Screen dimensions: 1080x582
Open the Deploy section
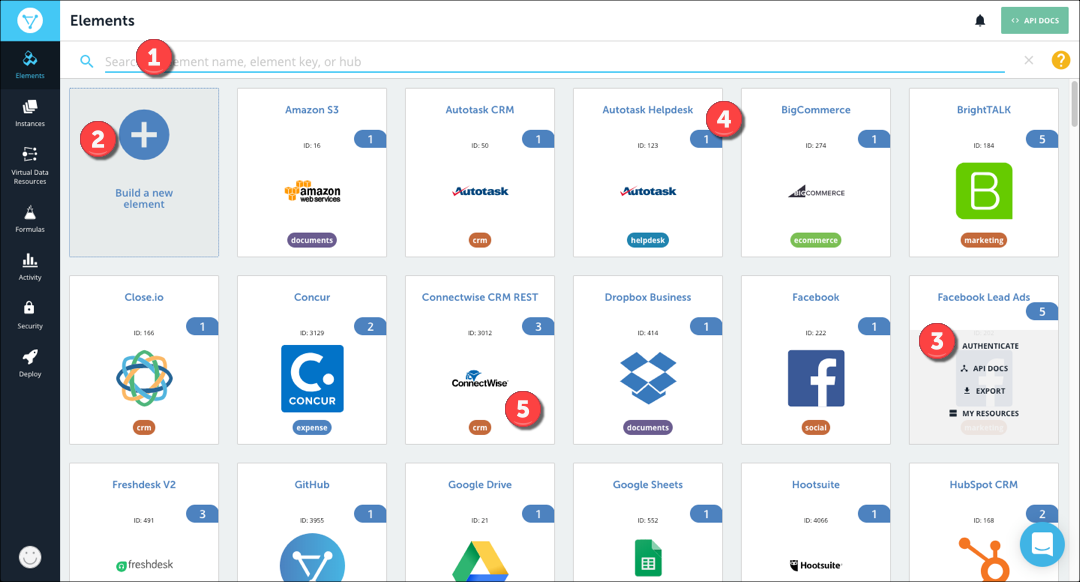coord(30,363)
